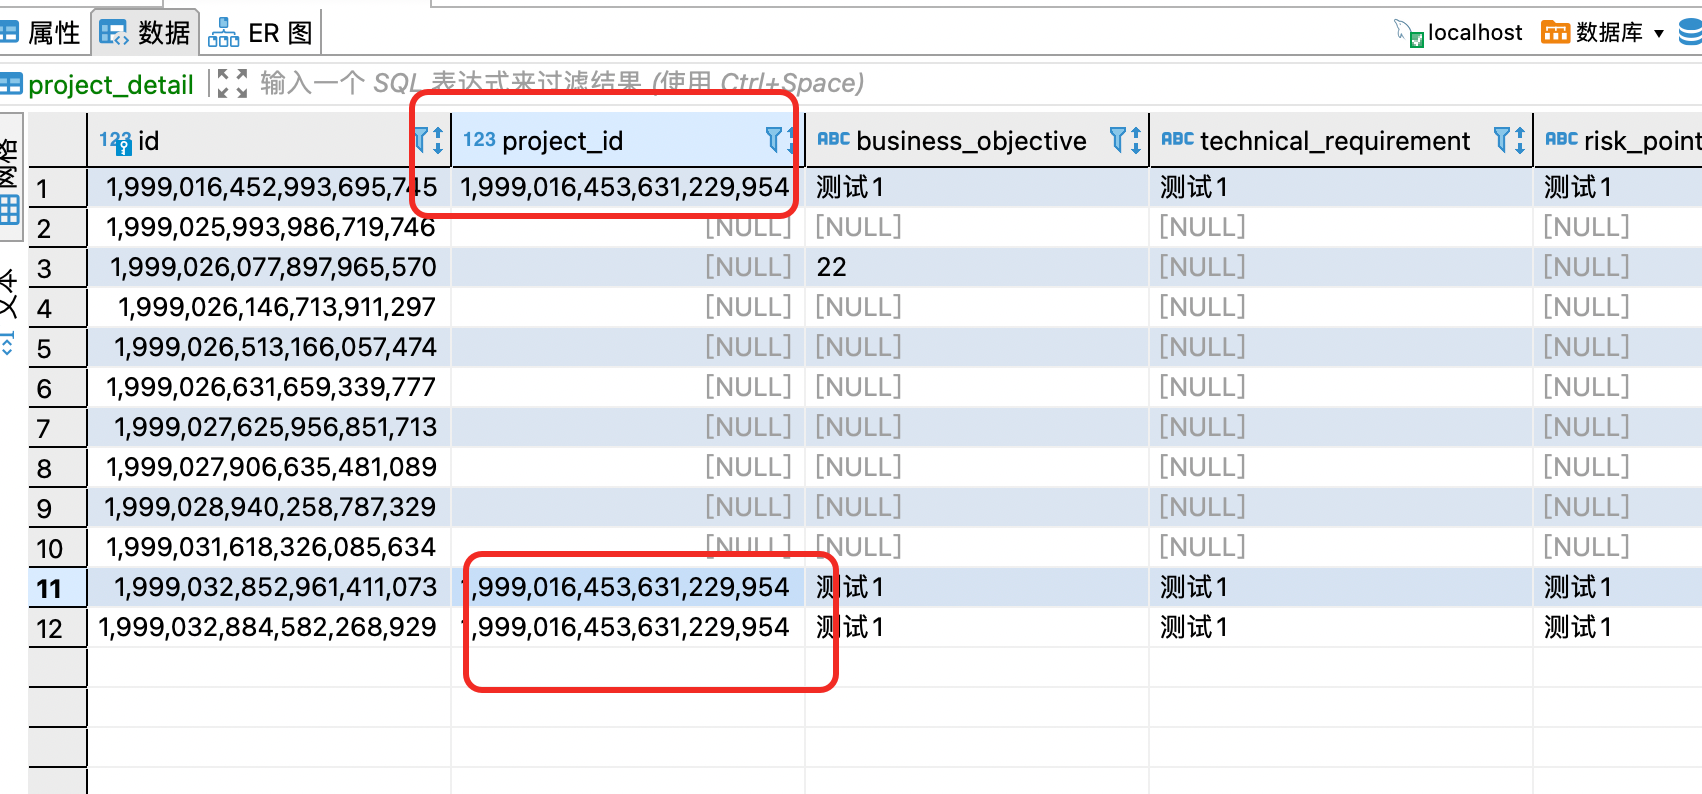The height and width of the screenshot is (794, 1702).
Task: Click the sort arrows in business_objective header
Action: (x=1136, y=140)
